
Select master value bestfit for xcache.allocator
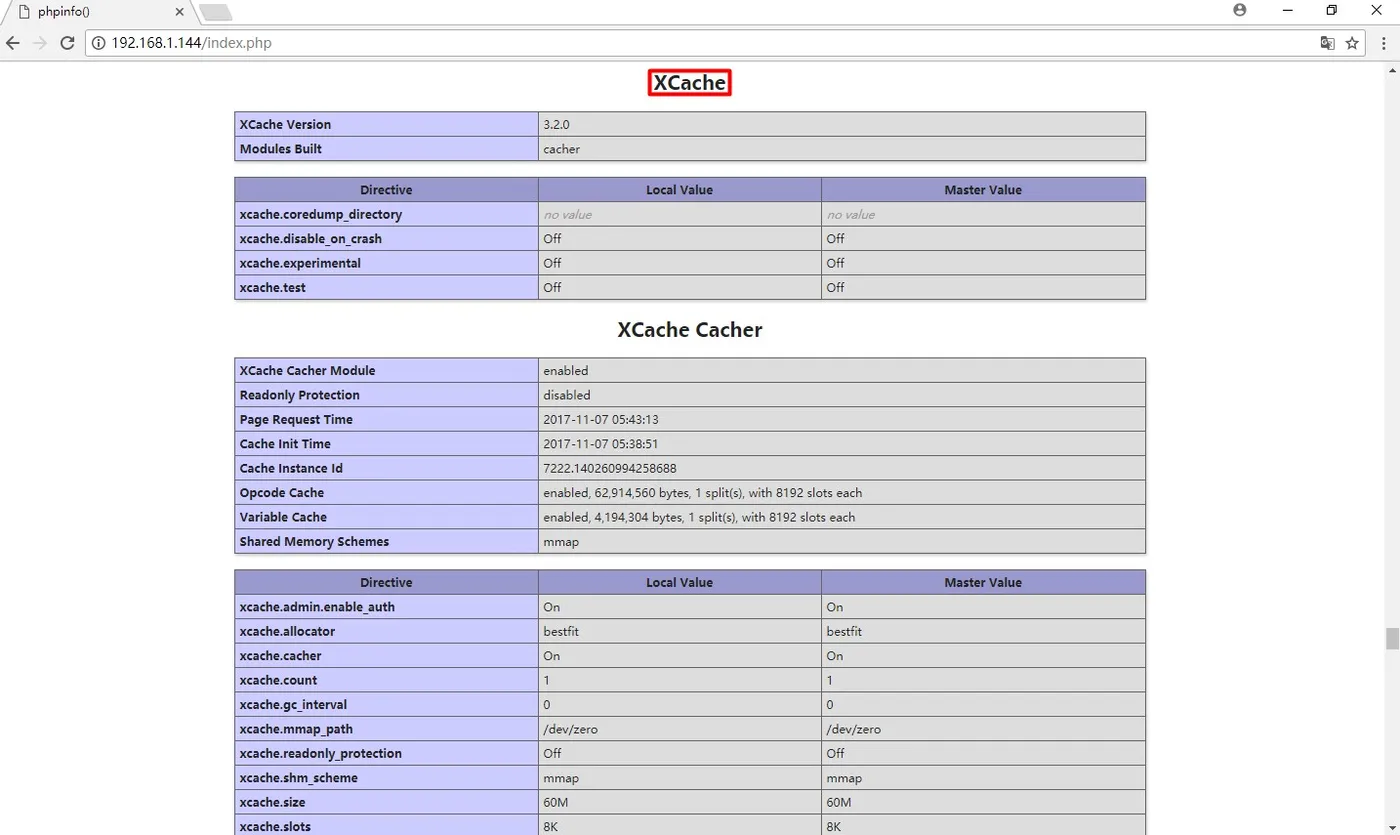tap(844, 631)
